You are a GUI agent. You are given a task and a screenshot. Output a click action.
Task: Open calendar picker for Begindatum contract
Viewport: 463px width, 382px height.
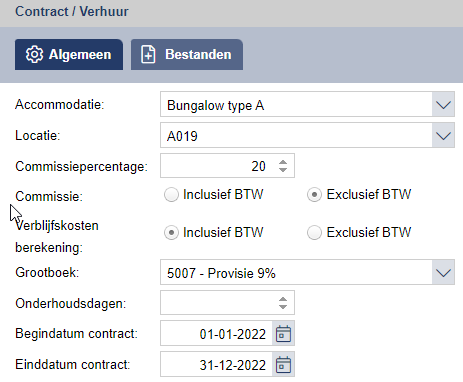pyautogui.click(x=283, y=334)
